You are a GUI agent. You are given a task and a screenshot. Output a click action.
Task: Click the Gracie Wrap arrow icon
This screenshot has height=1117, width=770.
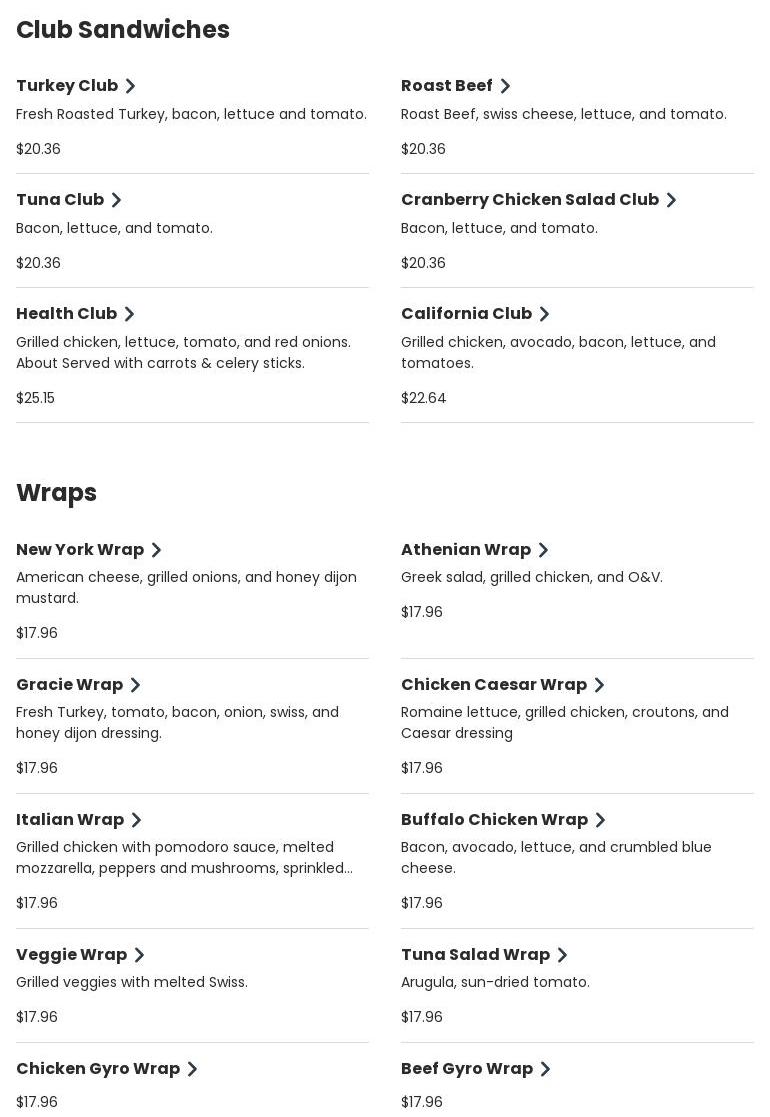pyautogui.click(x=135, y=686)
